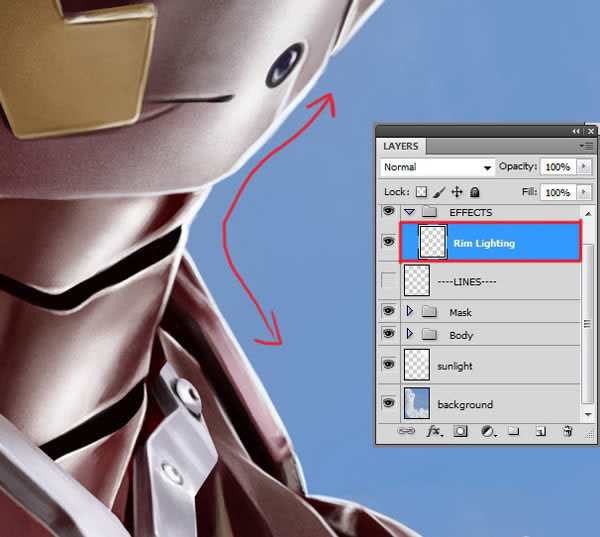
Task: Collapse the Layers panel to icons
Action: coord(576,131)
